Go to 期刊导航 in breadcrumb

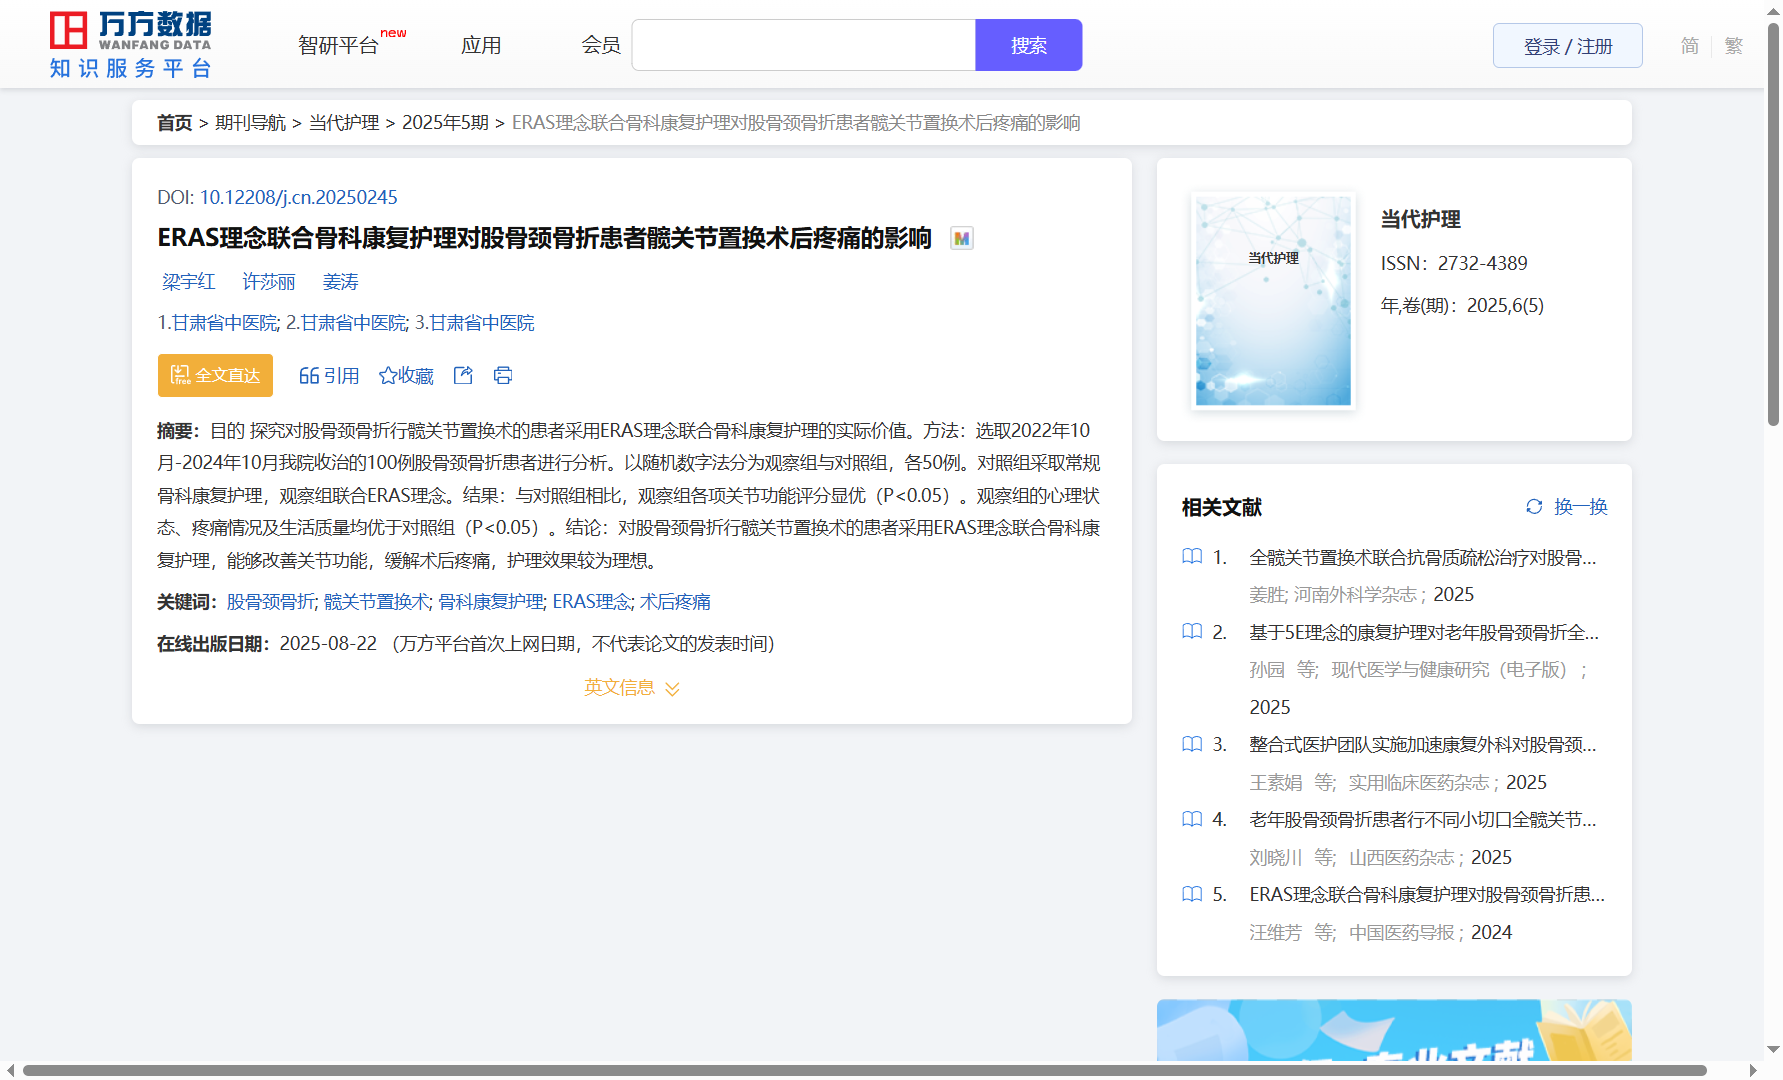click(x=250, y=123)
